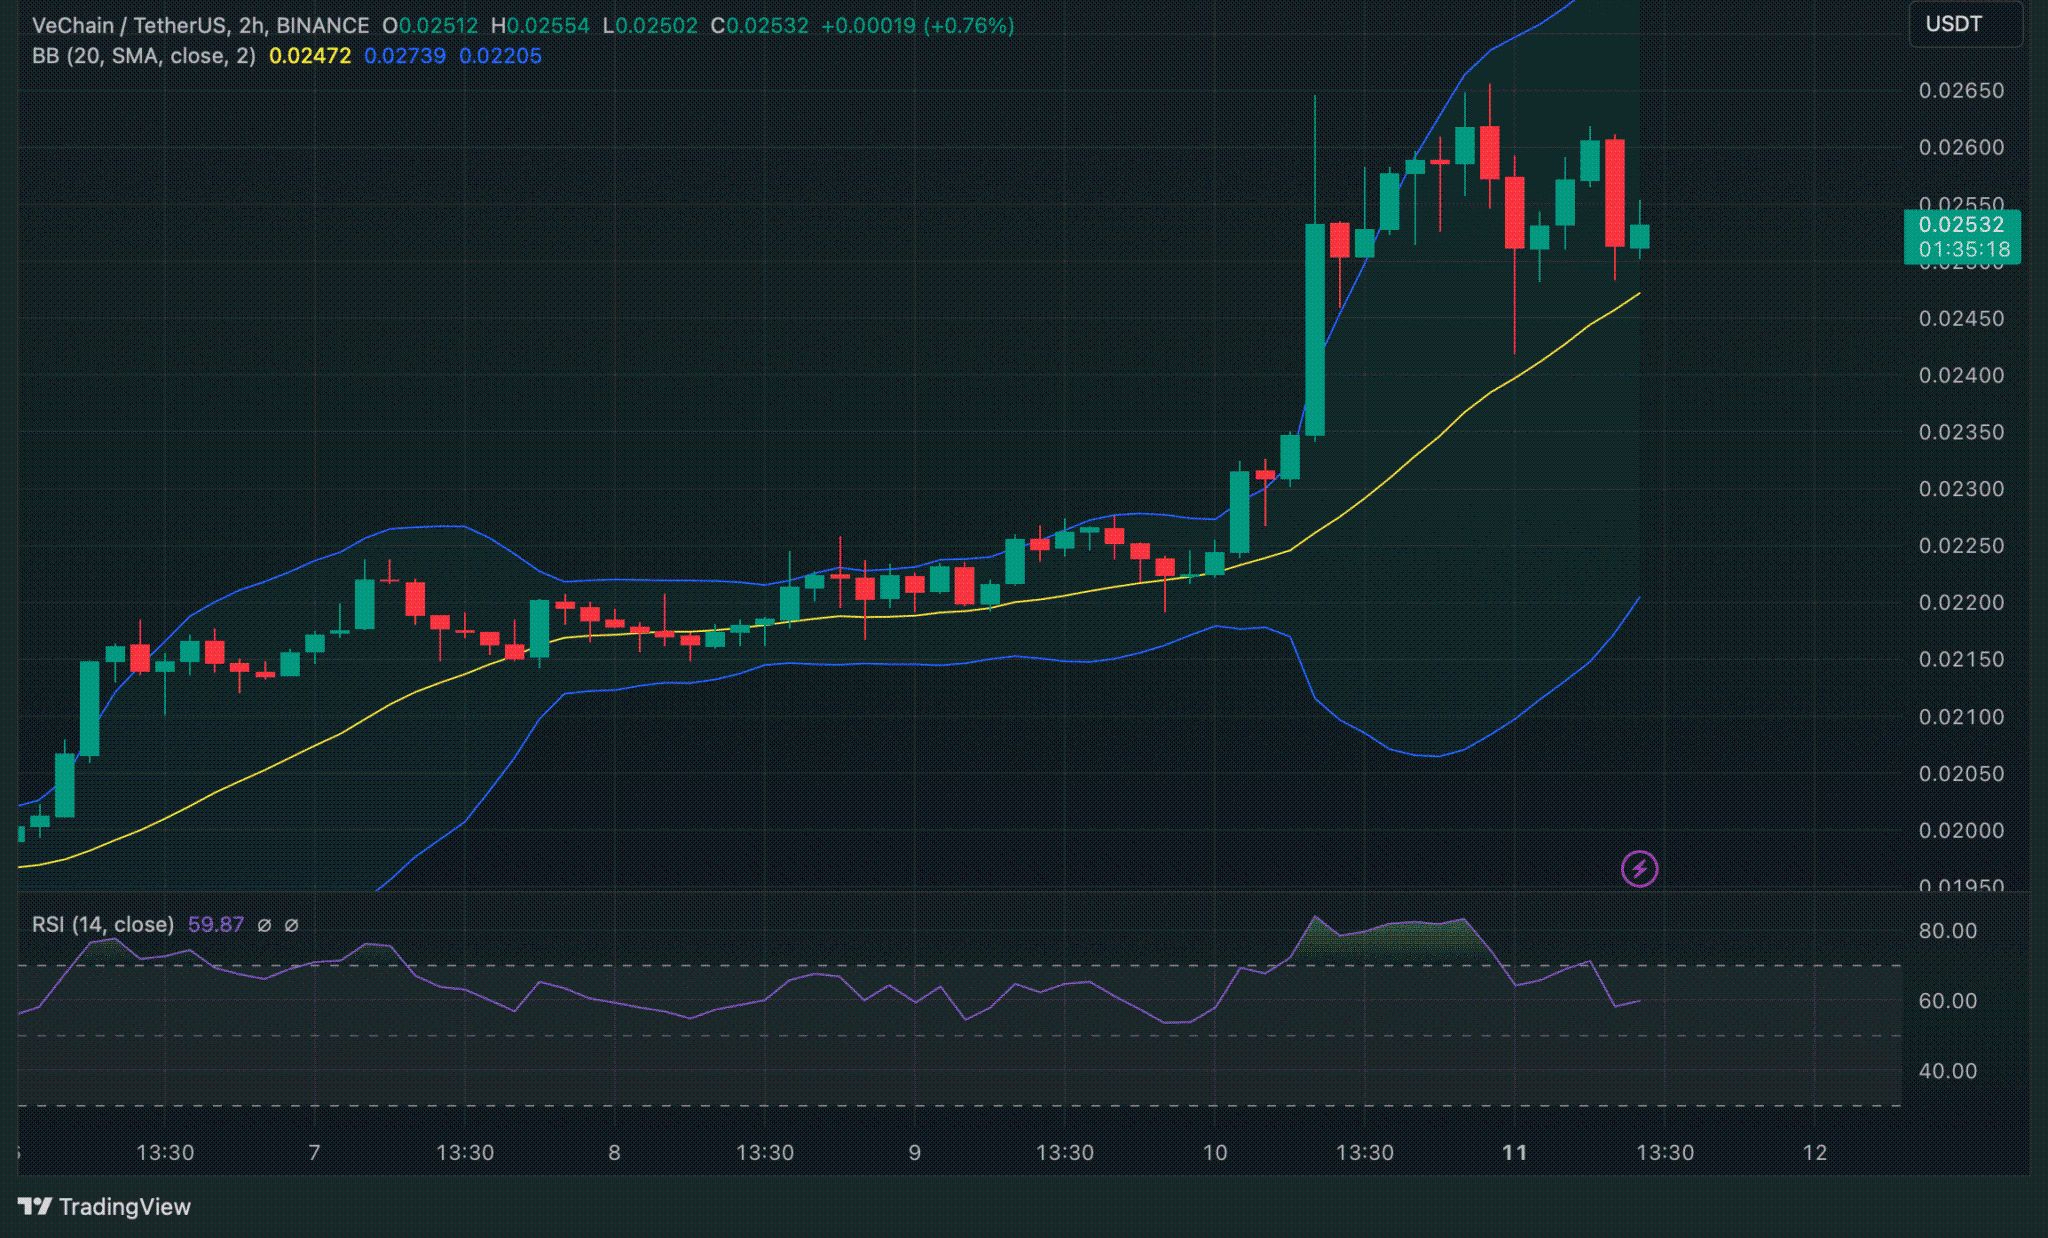
Task: Click the +0.00019 (+0.76%) change value
Action: (x=917, y=26)
